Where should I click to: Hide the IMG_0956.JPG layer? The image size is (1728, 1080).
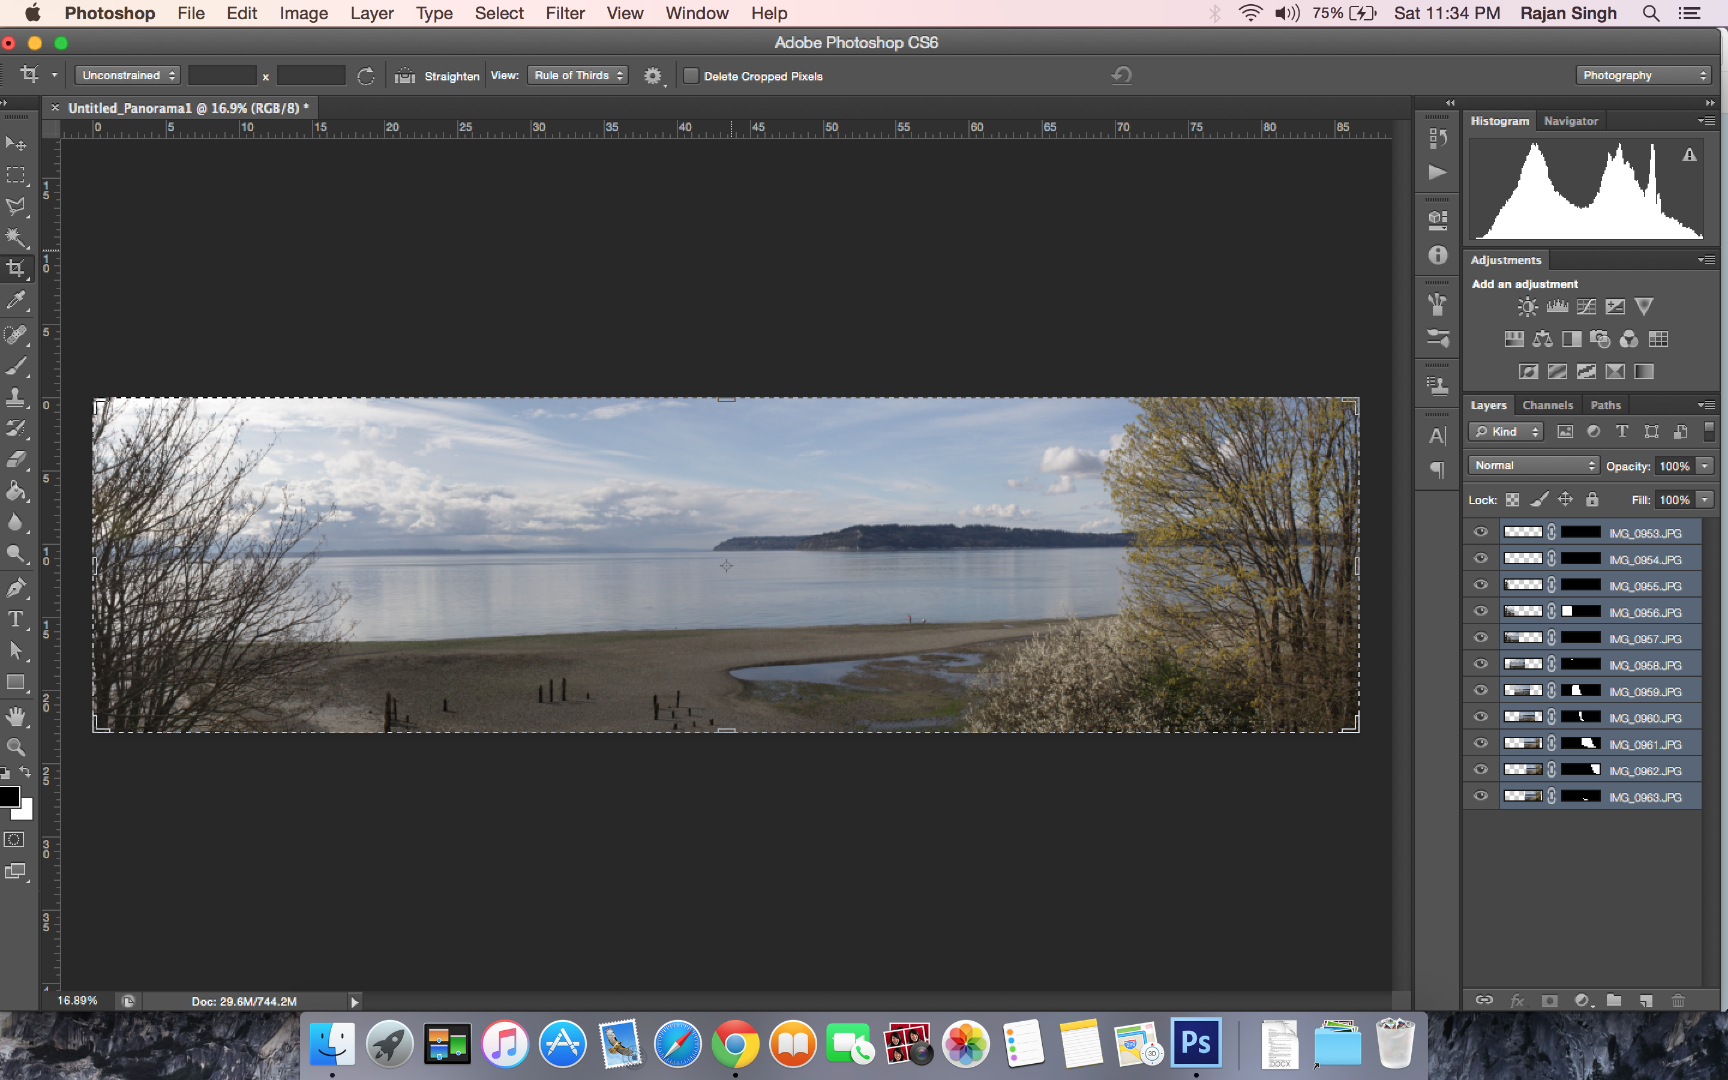point(1481,612)
